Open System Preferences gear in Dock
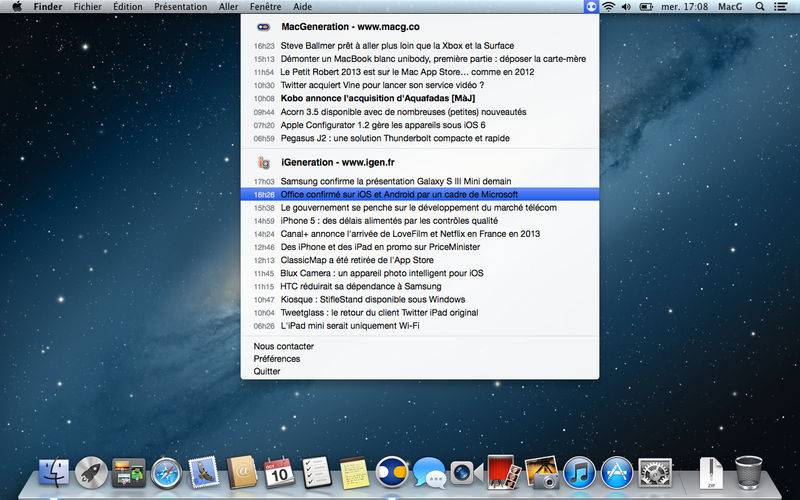This screenshot has width=800, height=500. (655, 473)
